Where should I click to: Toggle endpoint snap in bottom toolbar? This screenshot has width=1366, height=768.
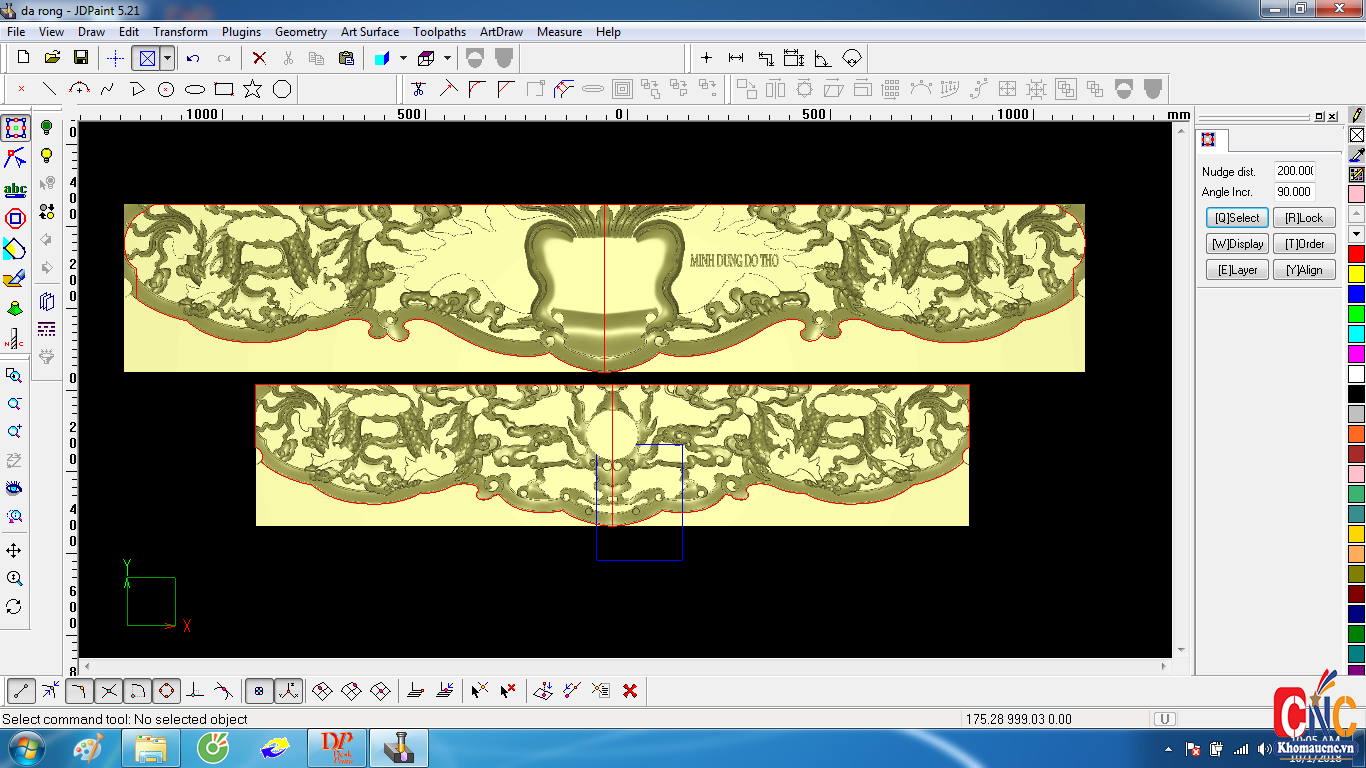pyautogui.click(x=22, y=690)
